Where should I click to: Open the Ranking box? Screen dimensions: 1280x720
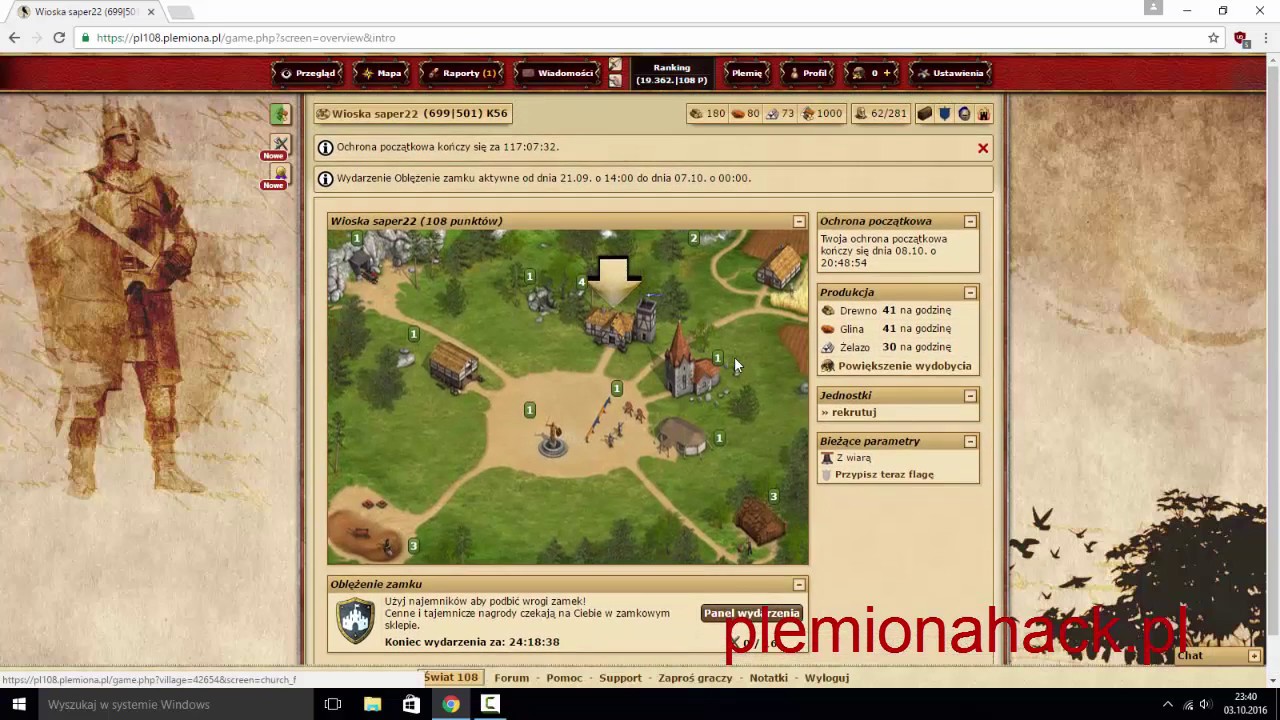coord(672,74)
